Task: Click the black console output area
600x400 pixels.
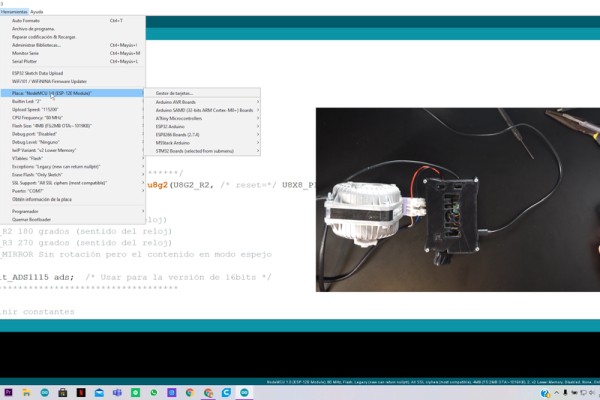Action: click(300, 355)
